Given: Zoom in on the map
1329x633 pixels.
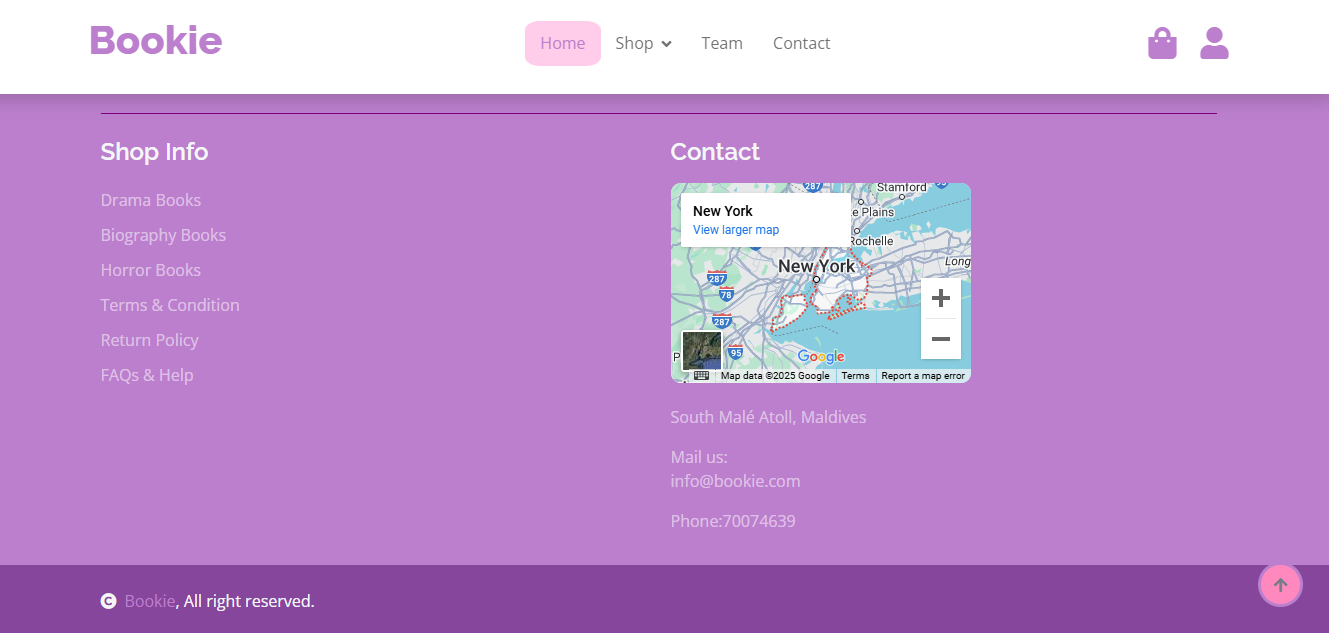Looking at the screenshot, I should click(940, 298).
